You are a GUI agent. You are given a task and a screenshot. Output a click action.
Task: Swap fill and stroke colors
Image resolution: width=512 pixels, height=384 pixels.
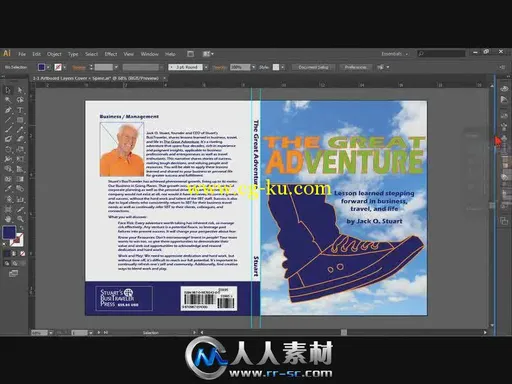[21, 228]
